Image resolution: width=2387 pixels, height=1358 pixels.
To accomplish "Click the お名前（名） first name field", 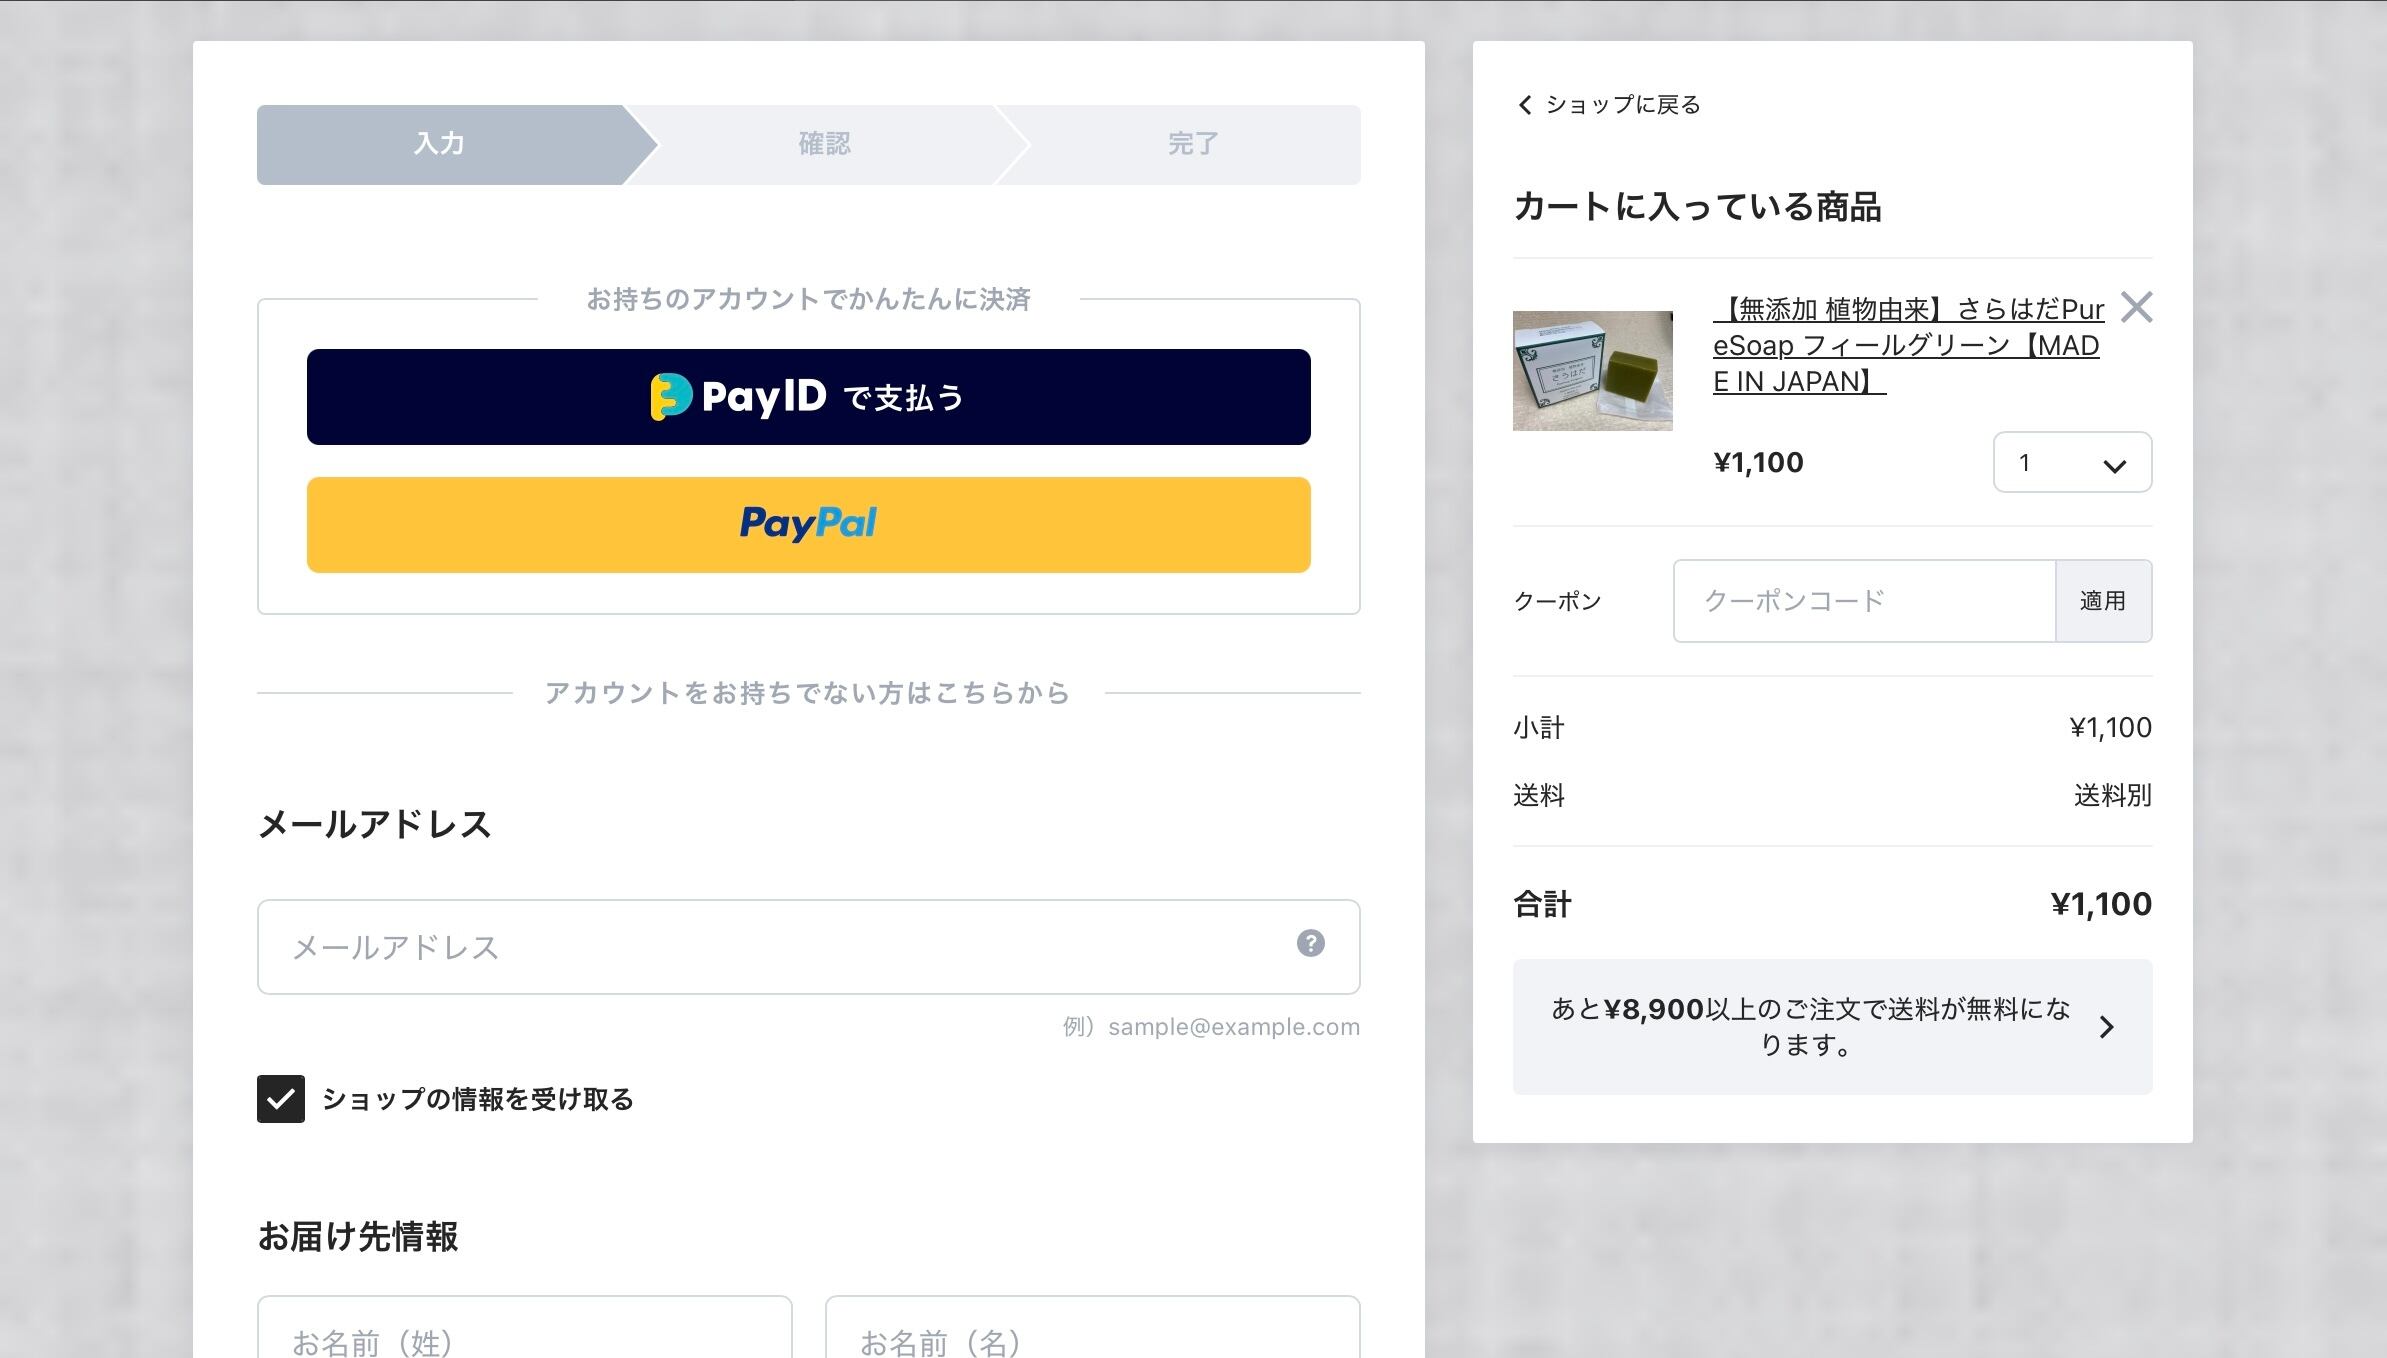I will click(1092, 1335).
